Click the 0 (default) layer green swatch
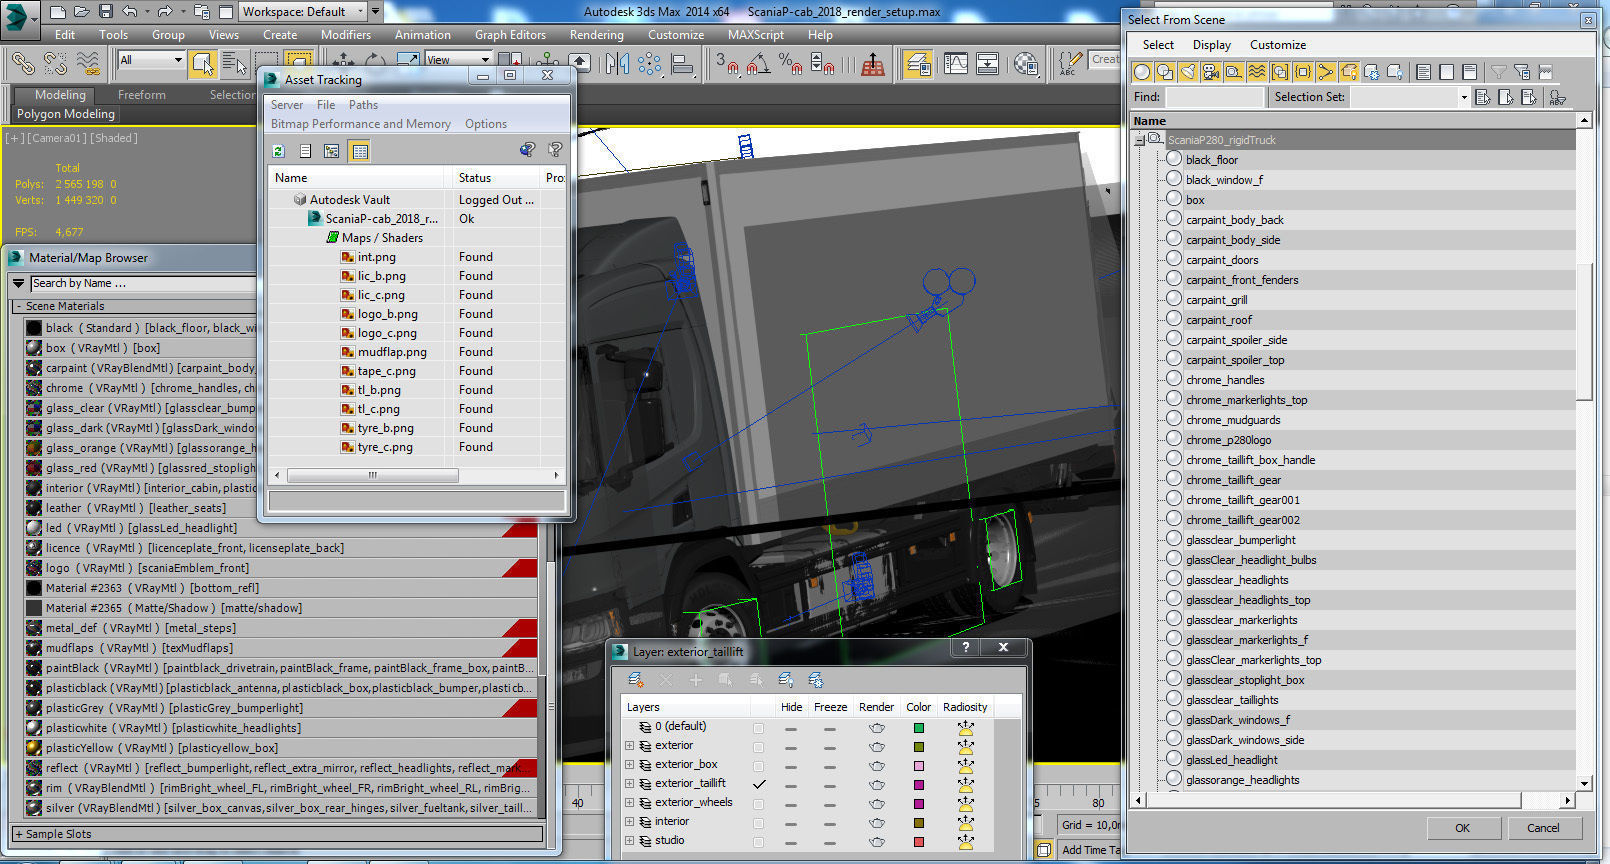 918,728
